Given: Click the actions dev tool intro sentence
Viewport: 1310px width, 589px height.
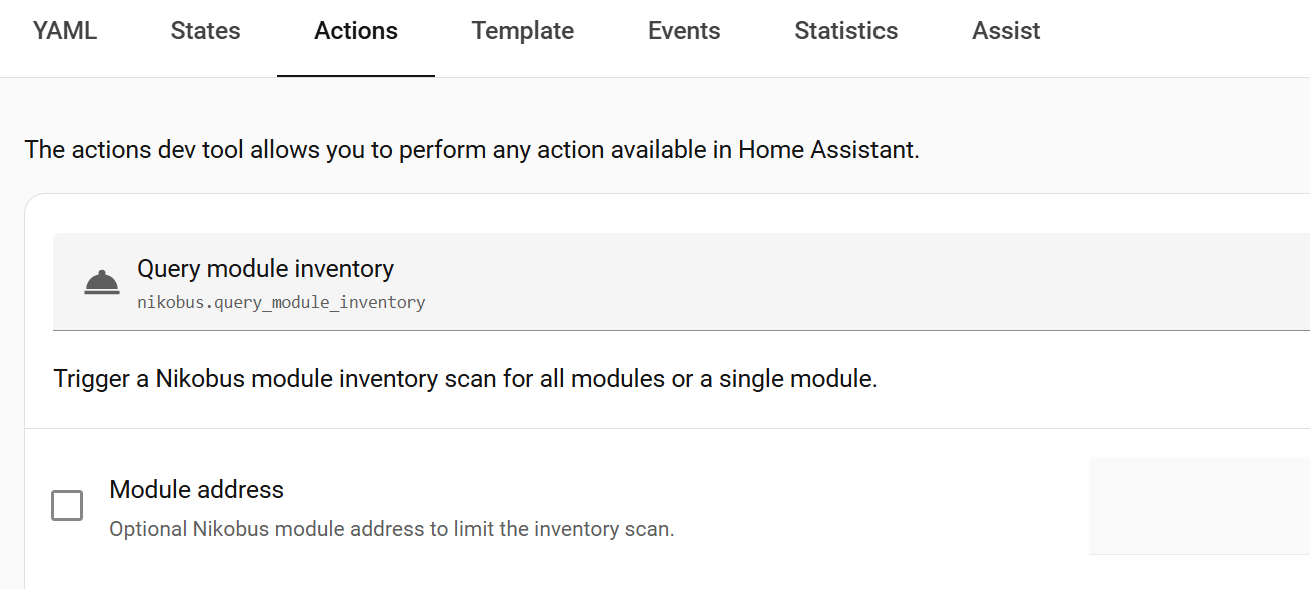Looking at the screenshot, I should click(x=471, y=150).
